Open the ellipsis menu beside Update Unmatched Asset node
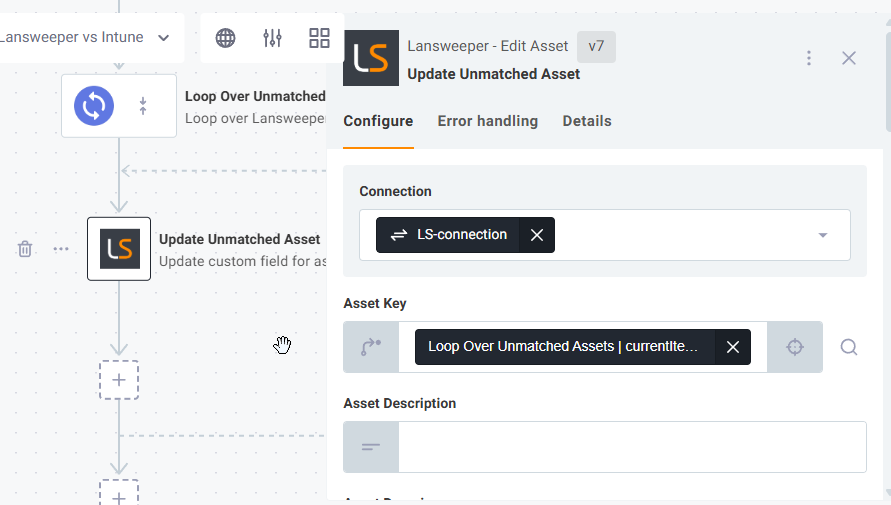The width and height of the screenshot is (891, 505). (61, 249)
